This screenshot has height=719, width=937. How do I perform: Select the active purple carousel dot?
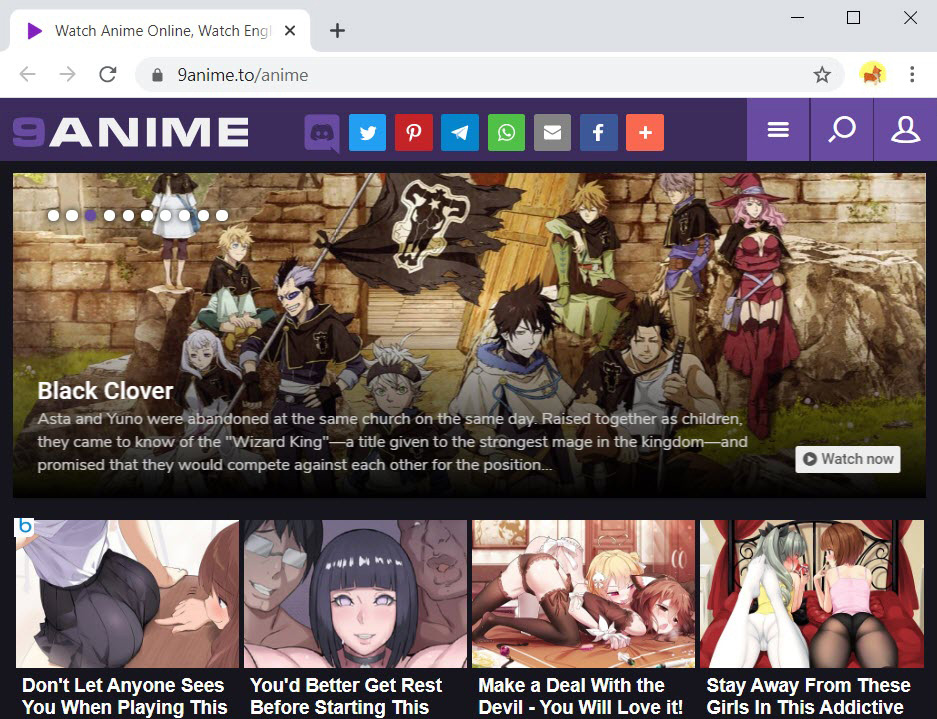click(x=90, y=215)
